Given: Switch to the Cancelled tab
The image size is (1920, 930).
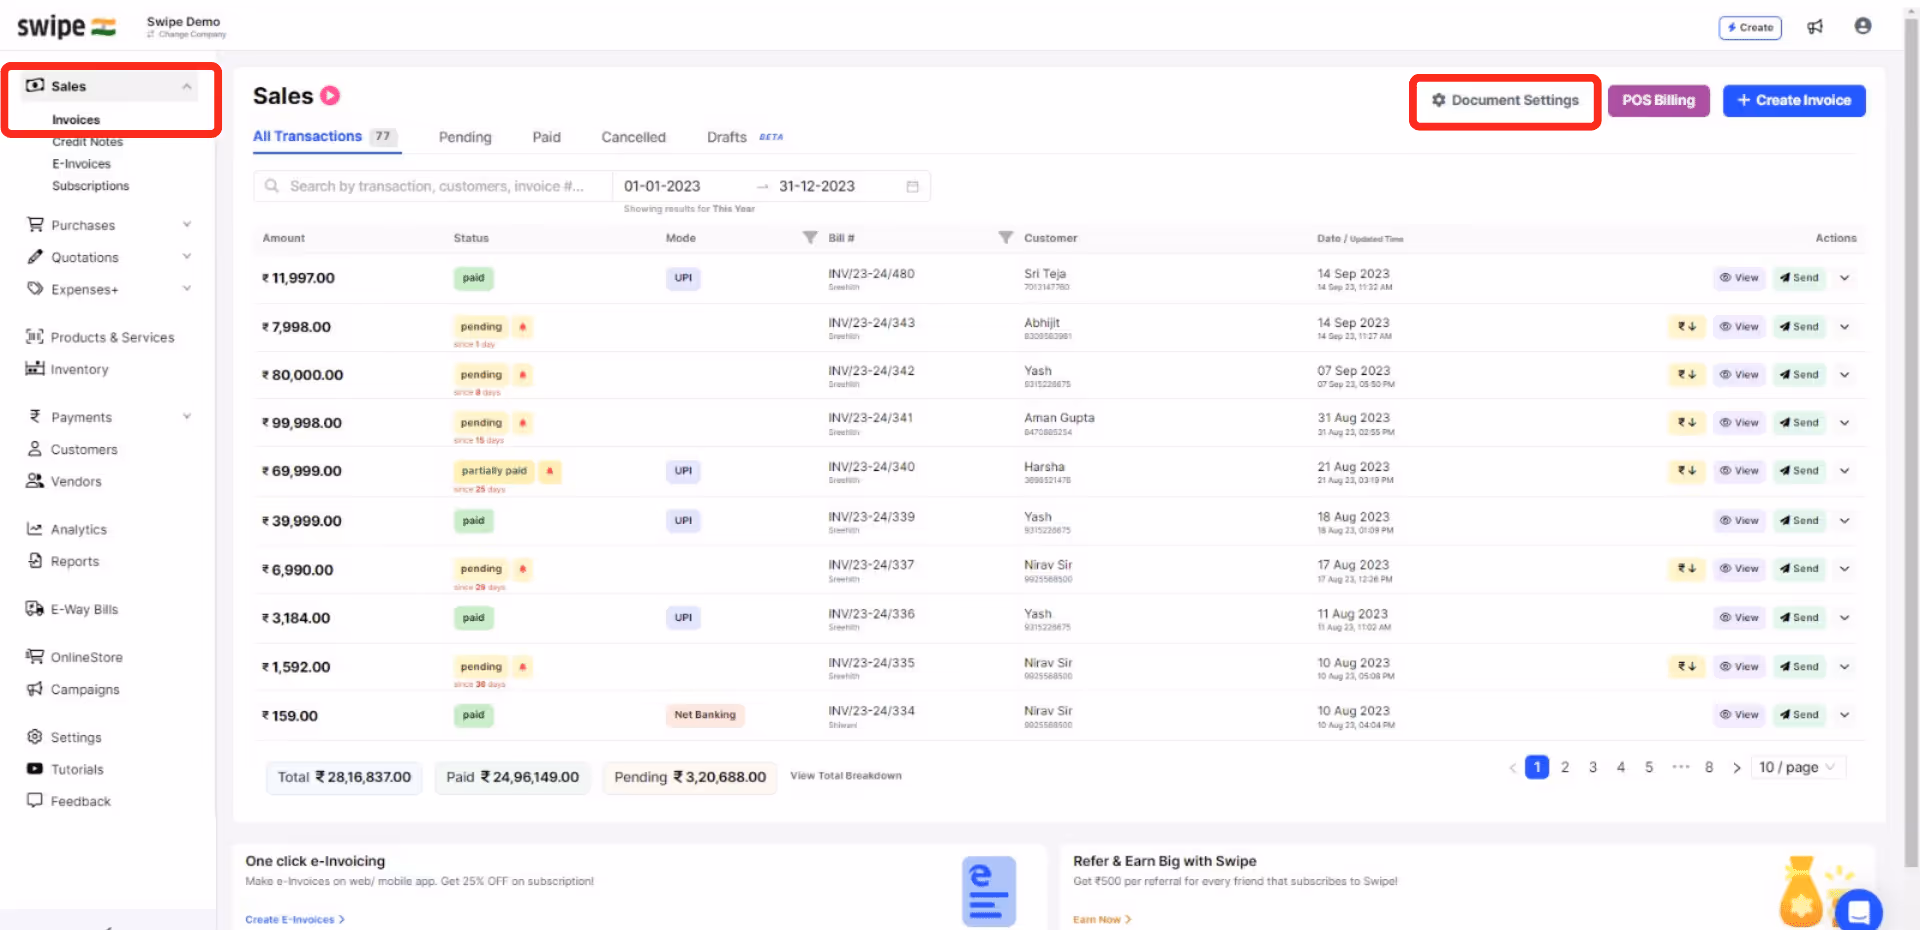Looking at the screenshot, I should tap(633, 138).
